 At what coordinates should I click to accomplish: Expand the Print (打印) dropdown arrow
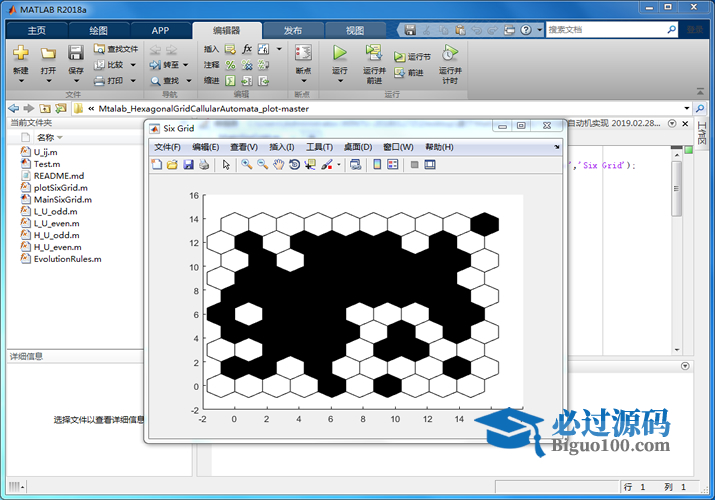(x=130, y=81)
